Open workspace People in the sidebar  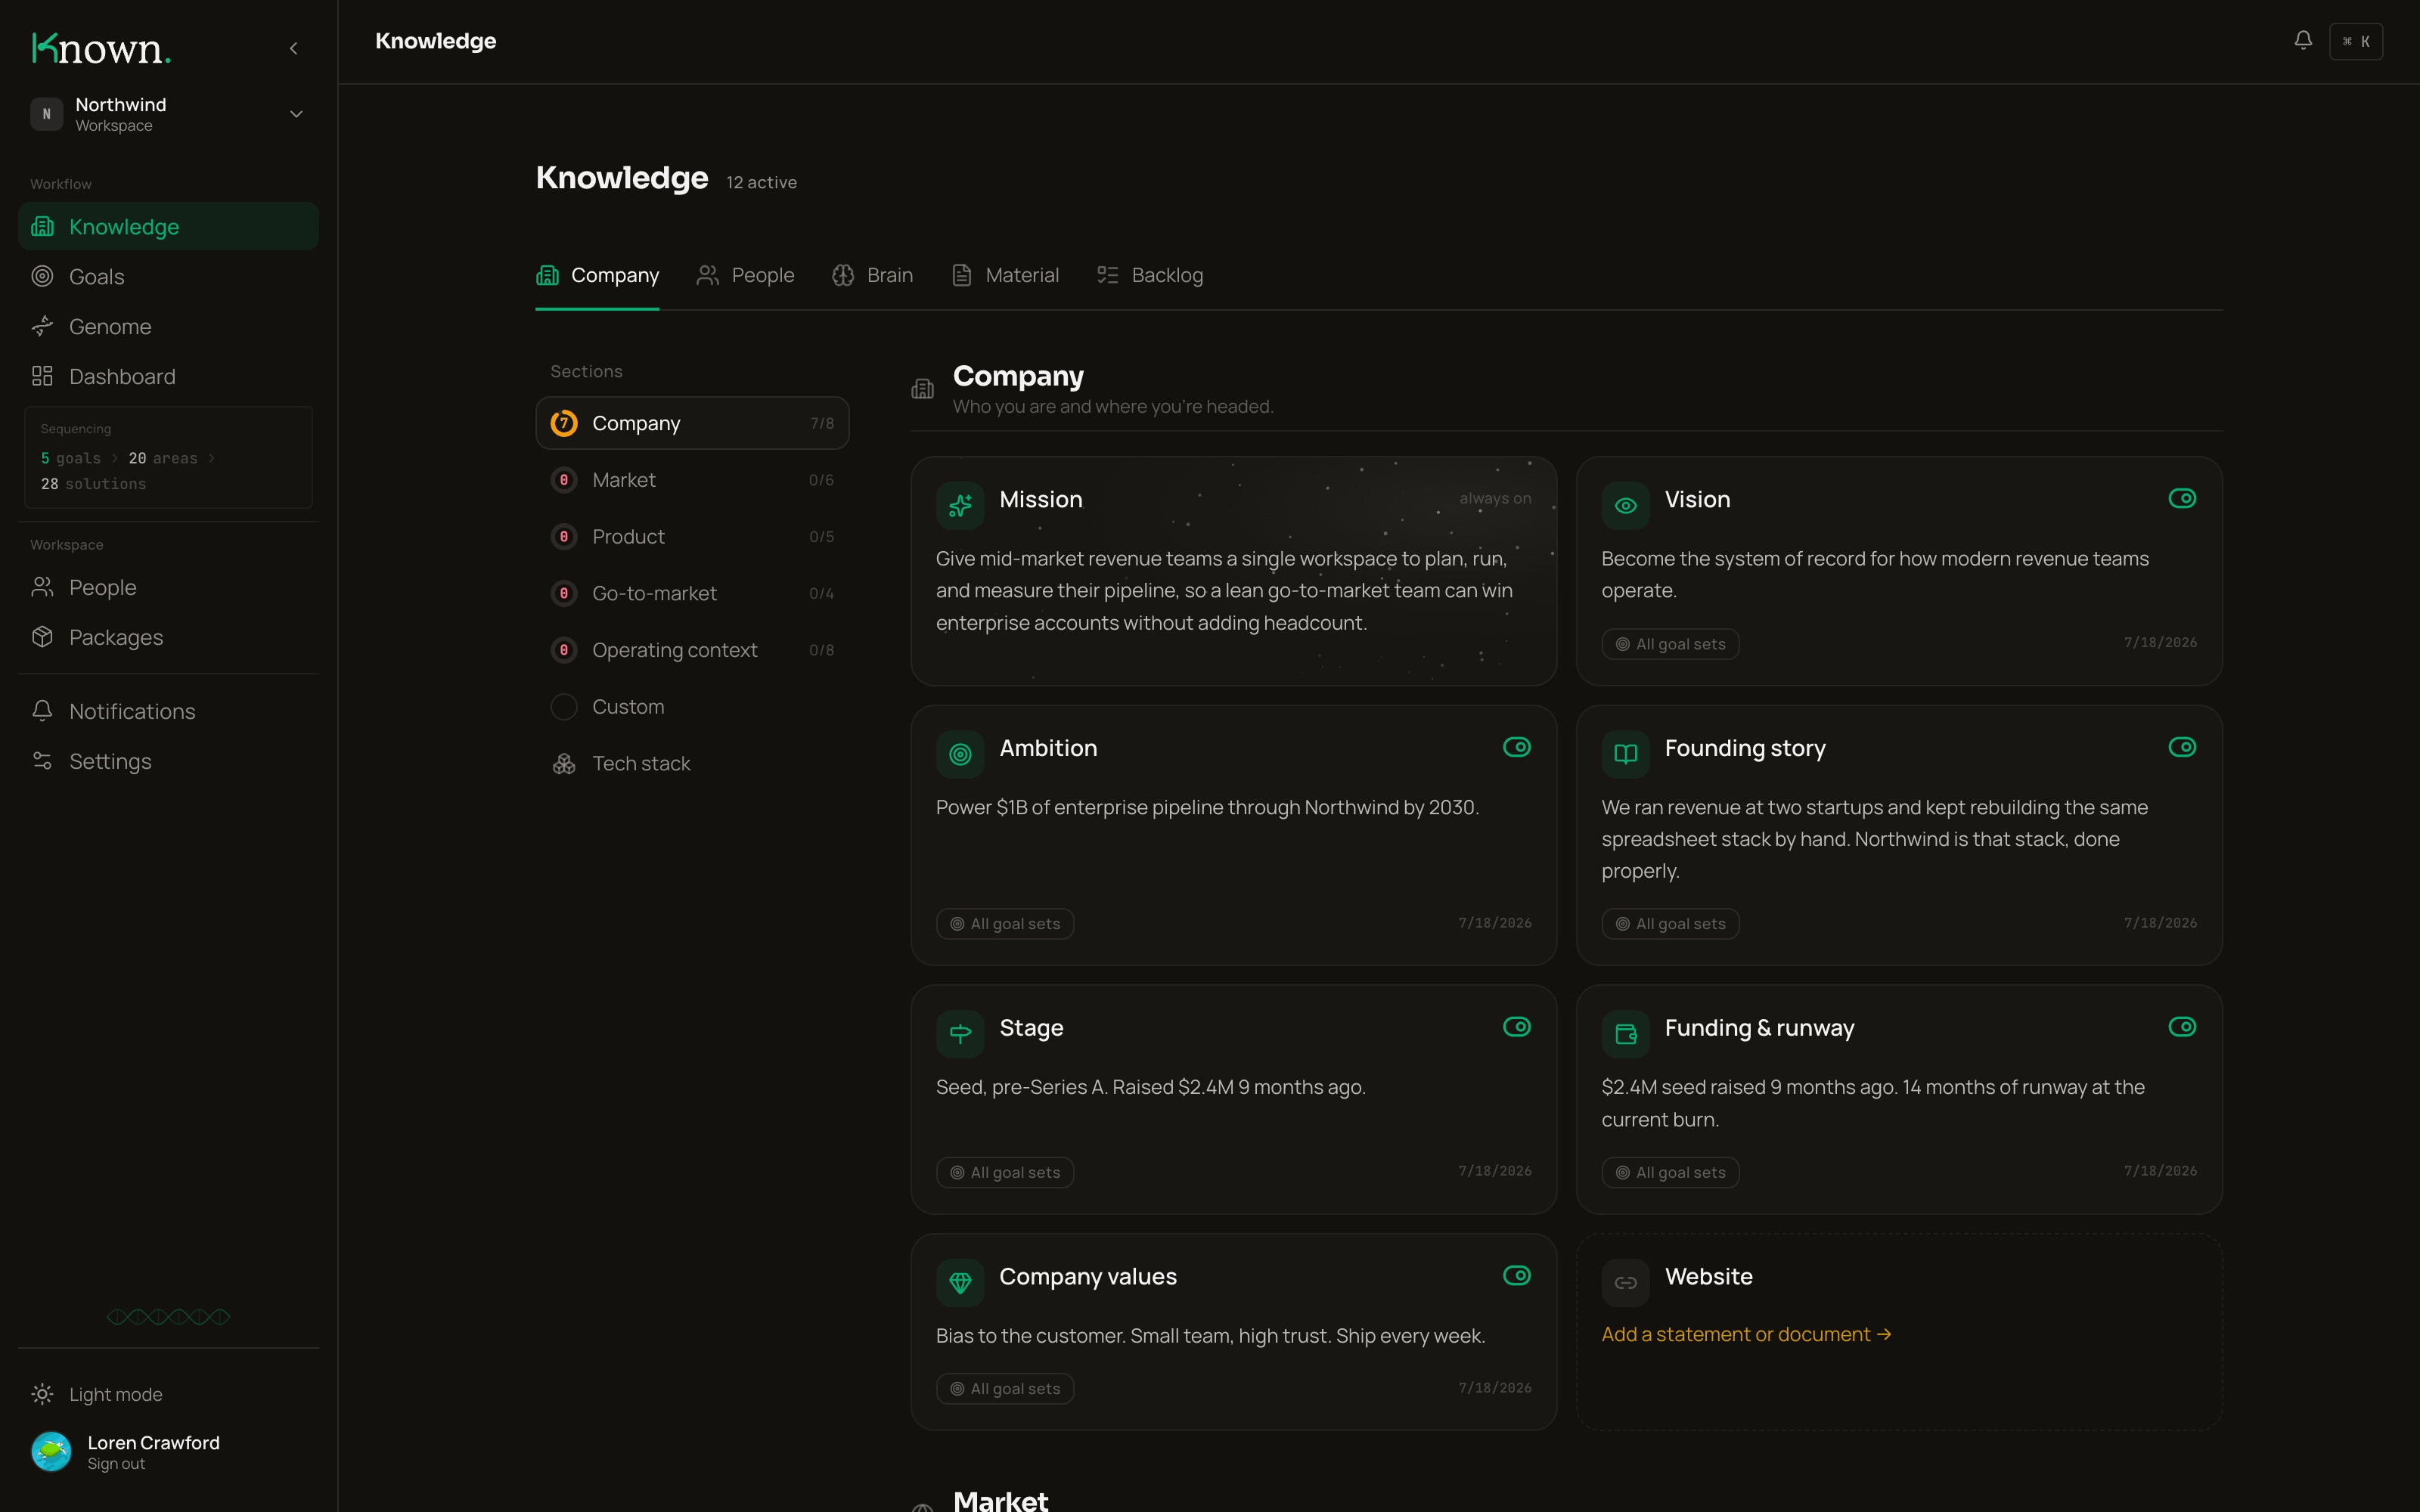168,587
